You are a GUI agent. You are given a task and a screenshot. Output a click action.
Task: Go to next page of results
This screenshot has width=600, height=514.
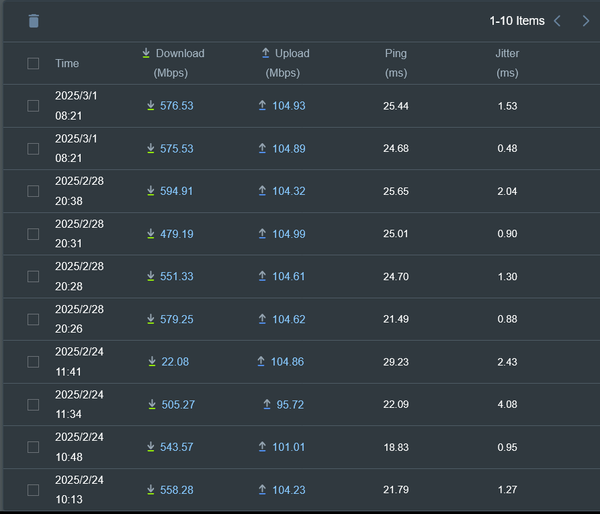(x=585, y=21)
